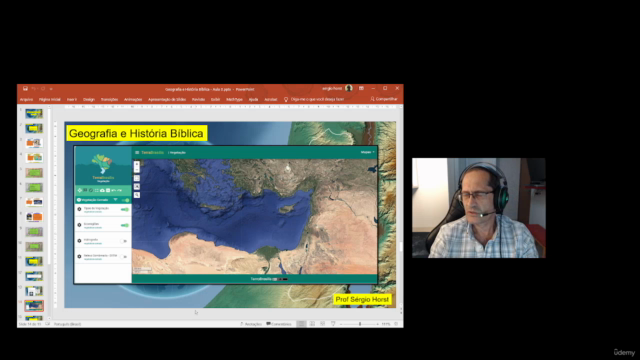Select slide 3 thumbnail
The height and width of the screenshot is (360, 640).
tap(34, 143)
